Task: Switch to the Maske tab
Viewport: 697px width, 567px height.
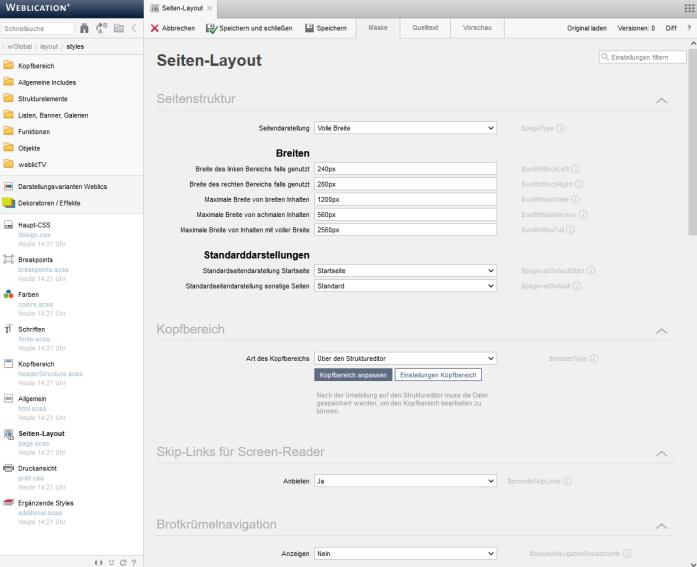Action: click(x=378, y=28)
